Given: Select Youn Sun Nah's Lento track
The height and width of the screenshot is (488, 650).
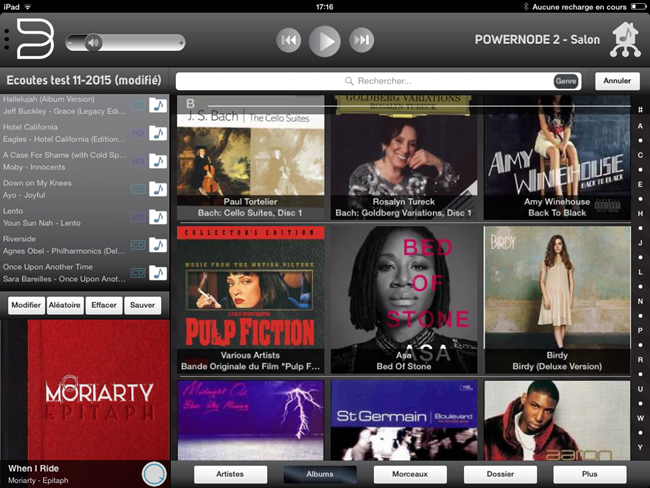Looking at the screenshot, I should 85,217.
